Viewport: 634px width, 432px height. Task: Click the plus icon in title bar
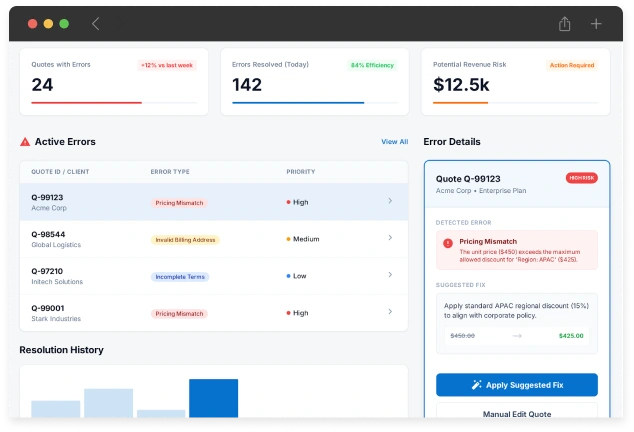tap(596, 23)
